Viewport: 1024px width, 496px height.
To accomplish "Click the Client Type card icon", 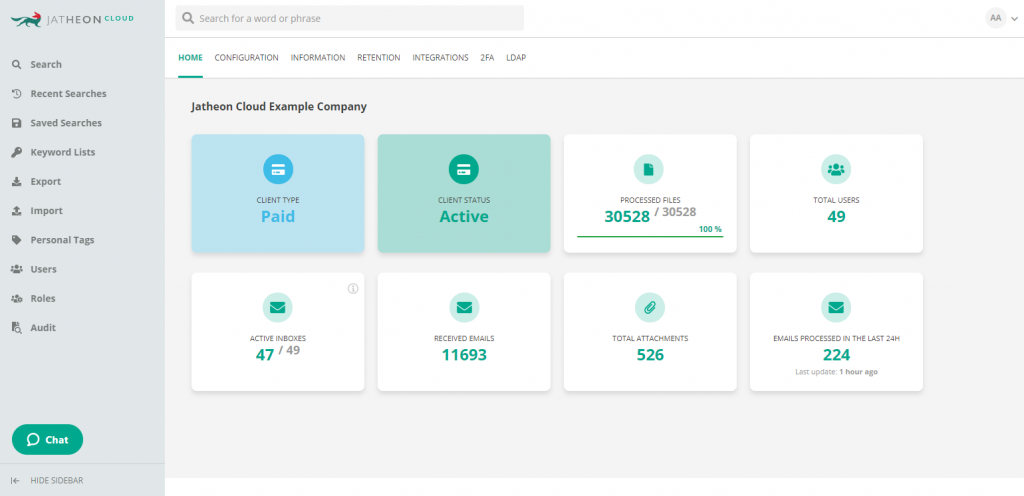I will (278, 169).
